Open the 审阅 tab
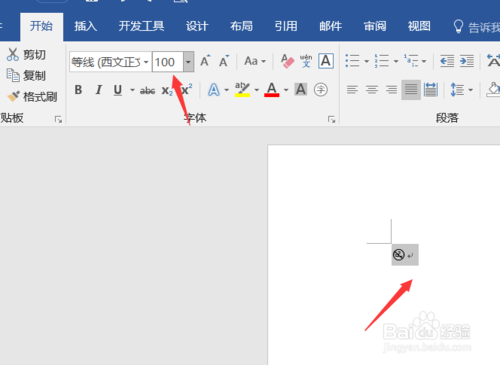Screen dimensions: 500x365 375,26
